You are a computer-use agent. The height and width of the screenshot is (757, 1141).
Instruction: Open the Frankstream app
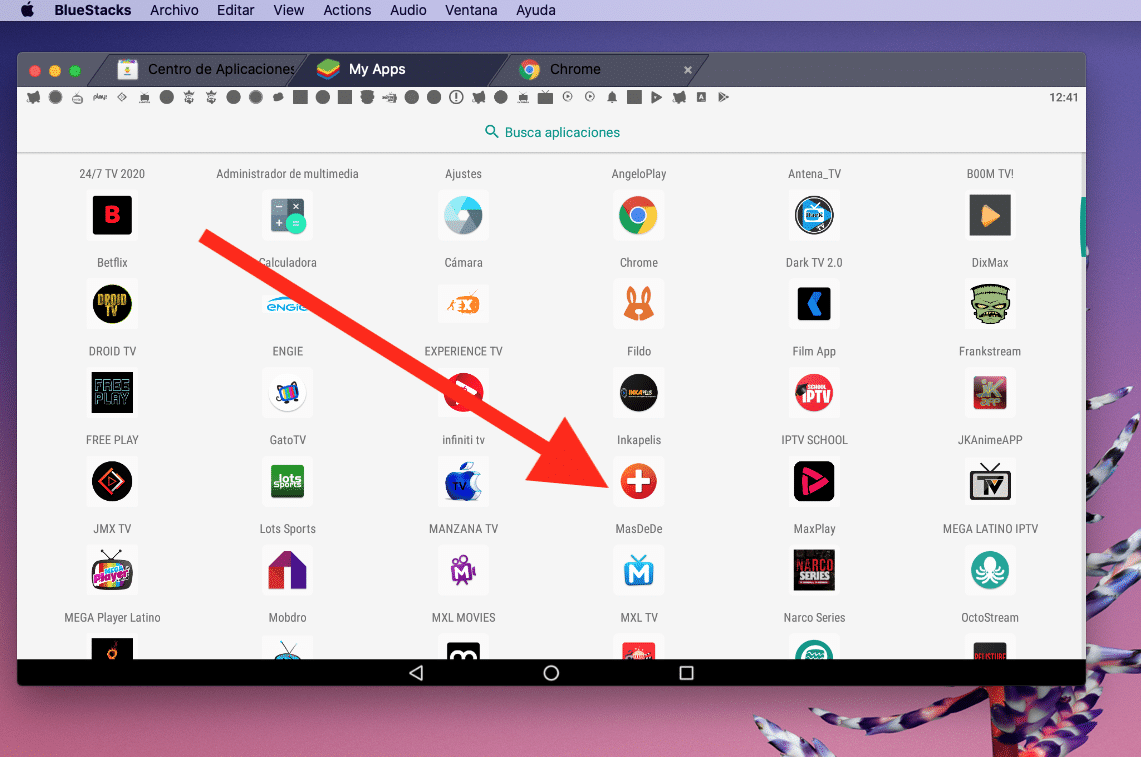(x=989, y=304)
